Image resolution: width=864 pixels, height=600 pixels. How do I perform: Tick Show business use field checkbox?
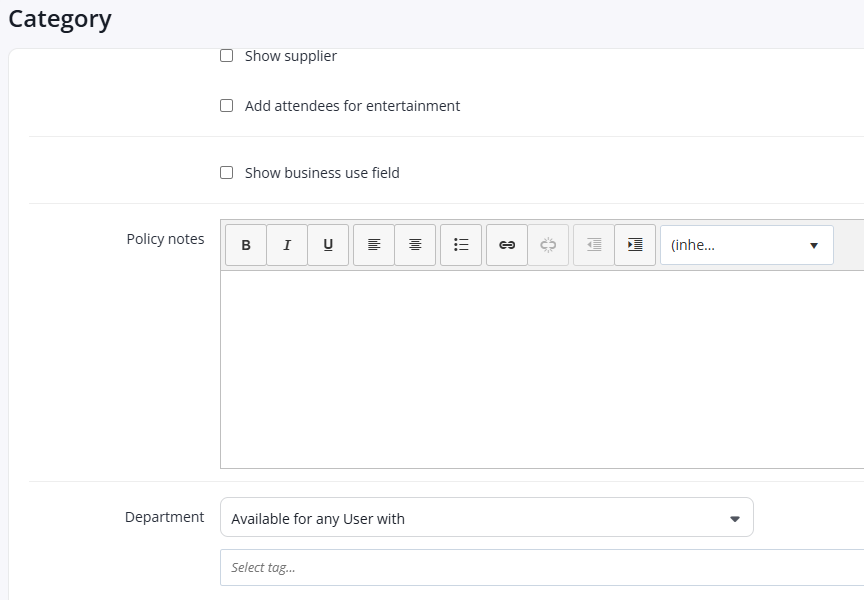click(x=226, y=173)
